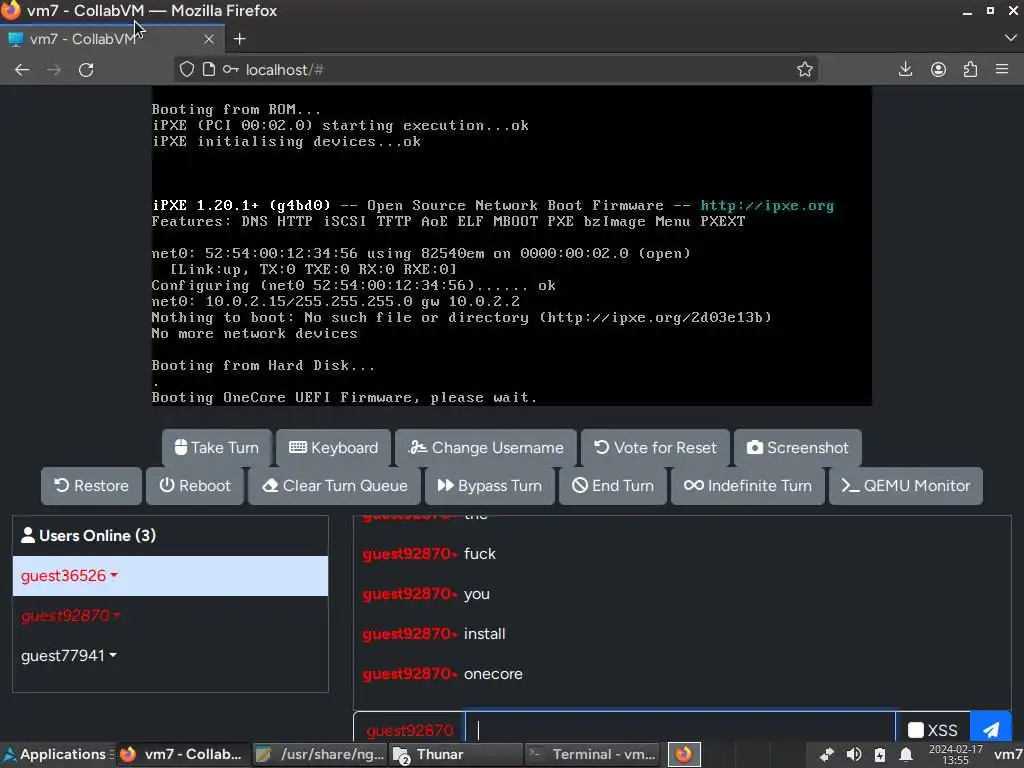Focus the chat message input field

pos(679,729)
